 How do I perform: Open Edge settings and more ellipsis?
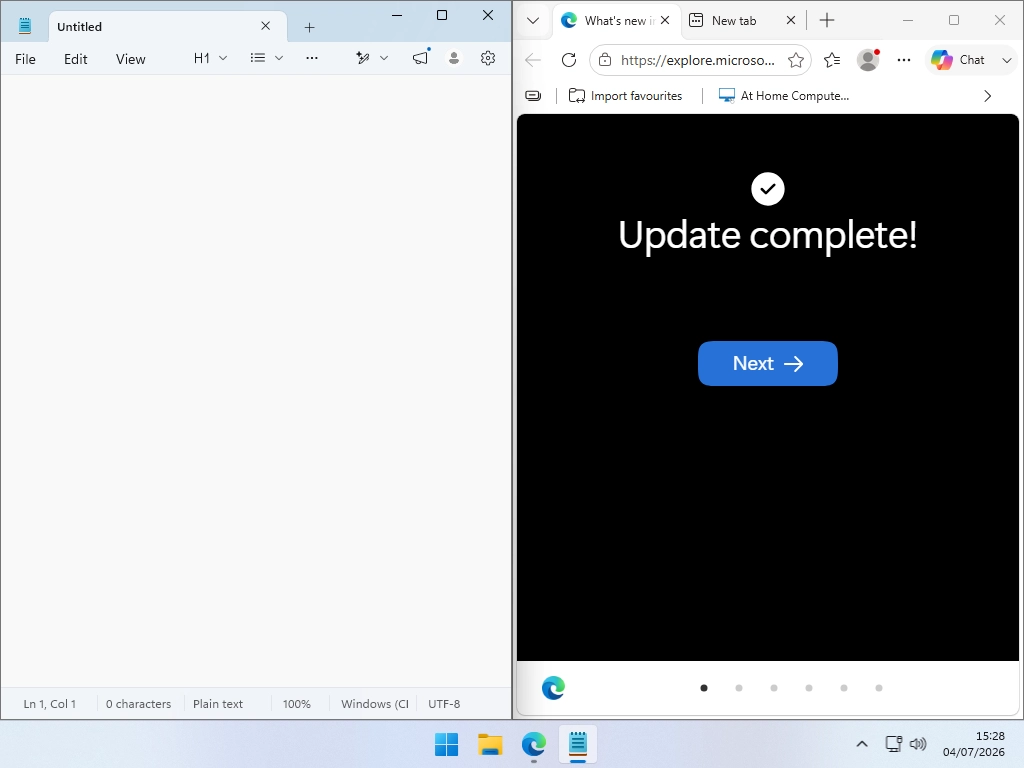click(x=904, y=60)
